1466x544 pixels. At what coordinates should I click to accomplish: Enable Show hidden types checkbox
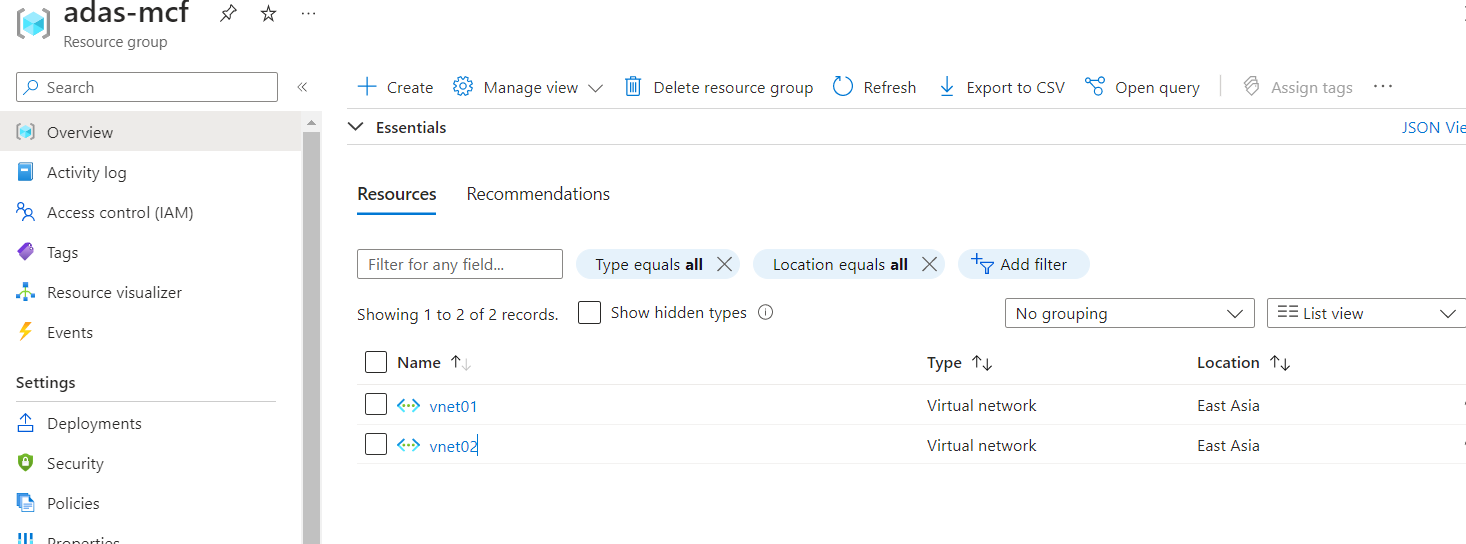tap(590, 312)
